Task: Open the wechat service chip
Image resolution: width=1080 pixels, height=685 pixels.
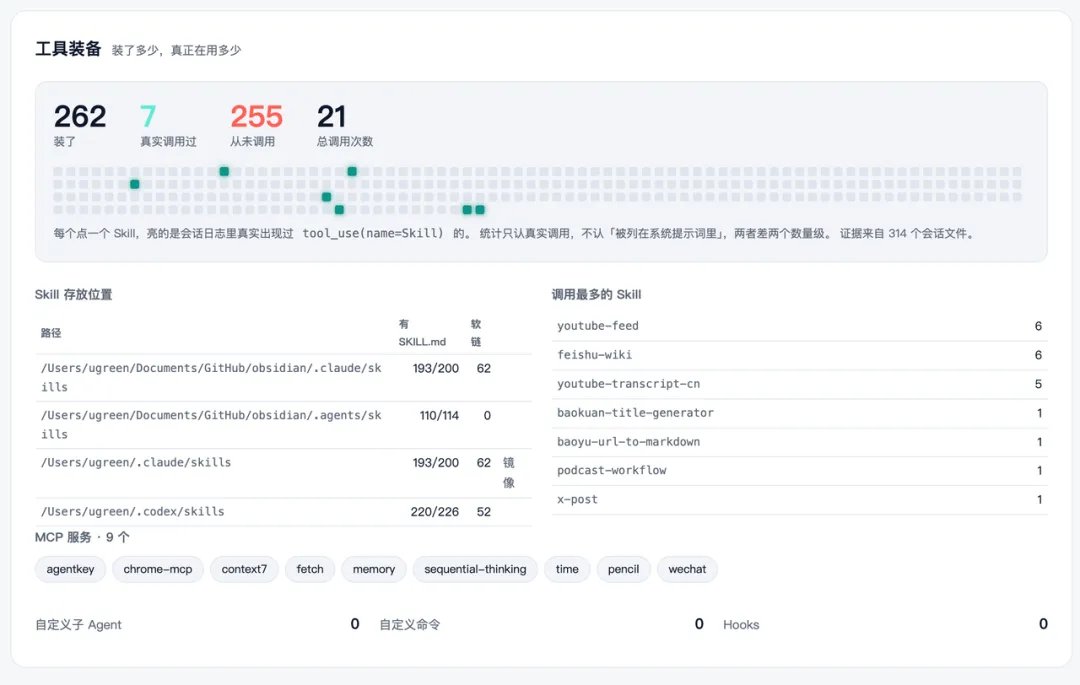Action: 687,569
